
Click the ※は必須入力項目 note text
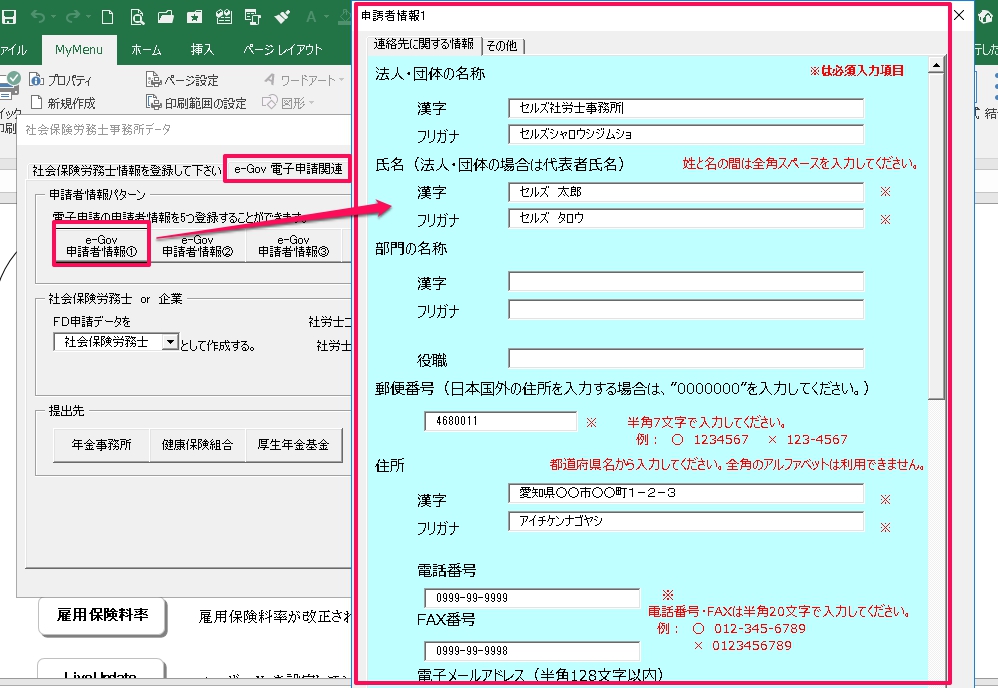[857, 71]
